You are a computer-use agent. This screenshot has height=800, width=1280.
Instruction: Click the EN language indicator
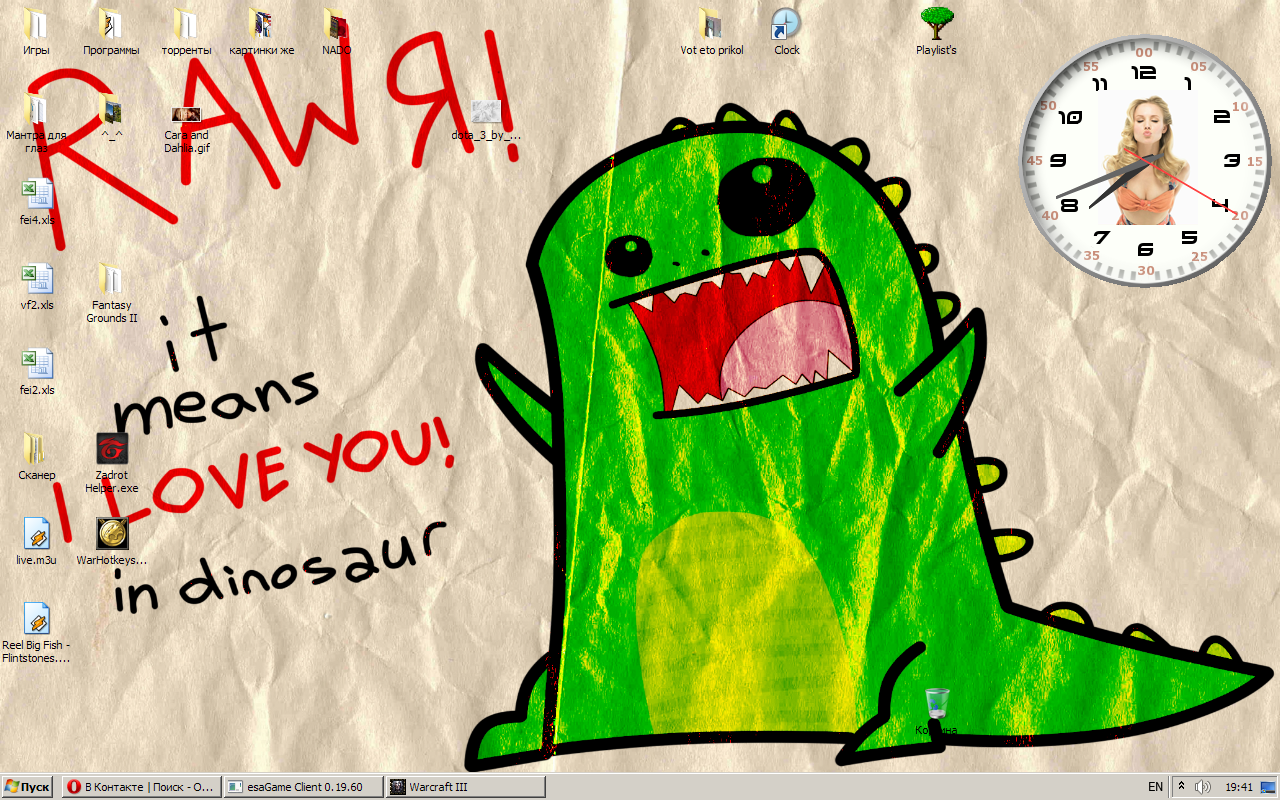point(1155,787)
